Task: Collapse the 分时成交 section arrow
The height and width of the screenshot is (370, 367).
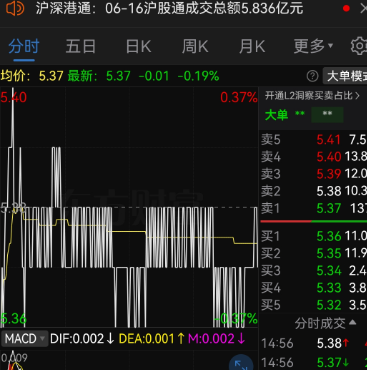Action: click(x=352, y=323)
